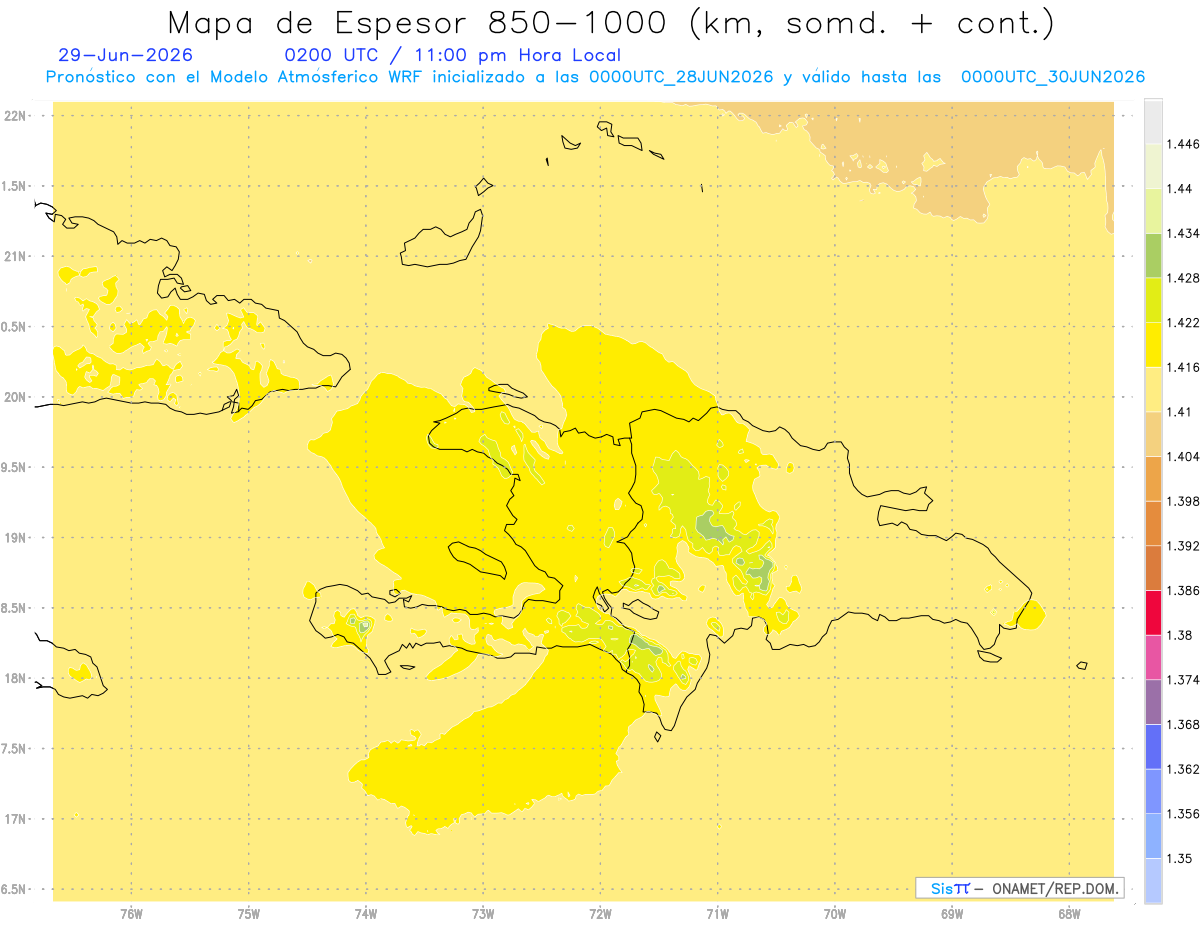Click the green swatch between 1.428 and 1.434
The width and height of the screenshot is (1200, 927).
1153,255
